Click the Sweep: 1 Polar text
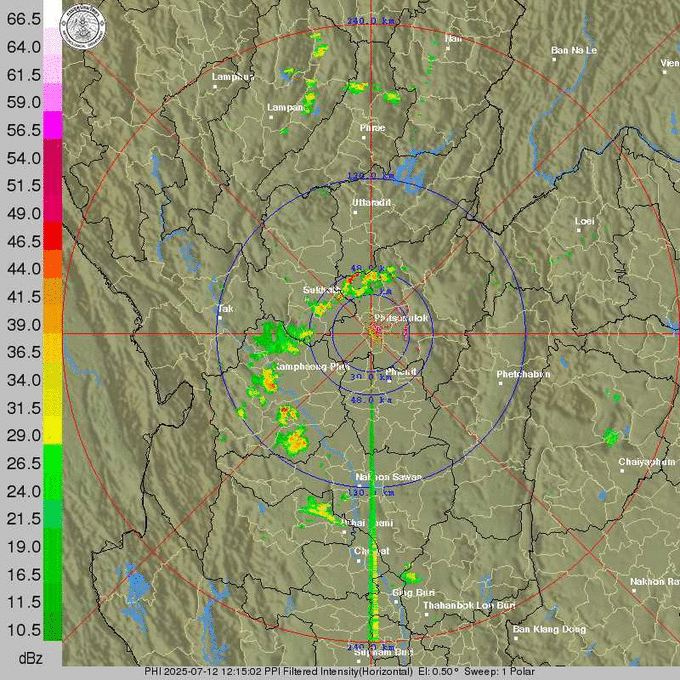Image resolution: width=680 pixels, height=680 pixels. (499, 671)
